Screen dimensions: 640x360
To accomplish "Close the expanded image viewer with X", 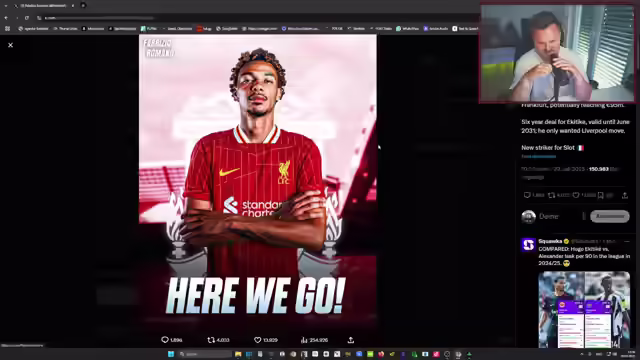I will [11, 45].
